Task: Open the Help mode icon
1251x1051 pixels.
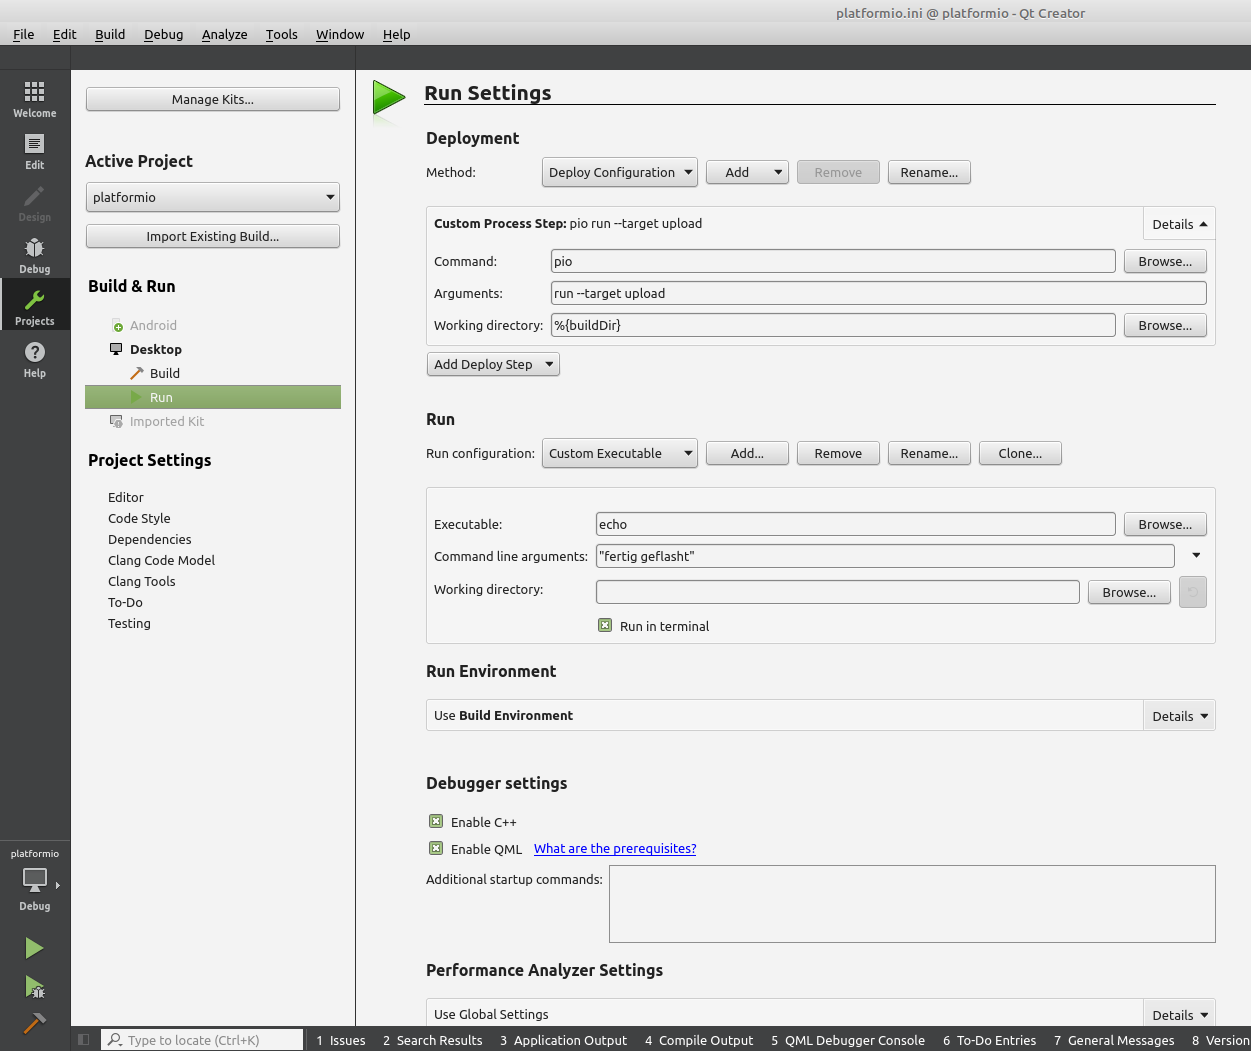Action: (x=34, y=359)
